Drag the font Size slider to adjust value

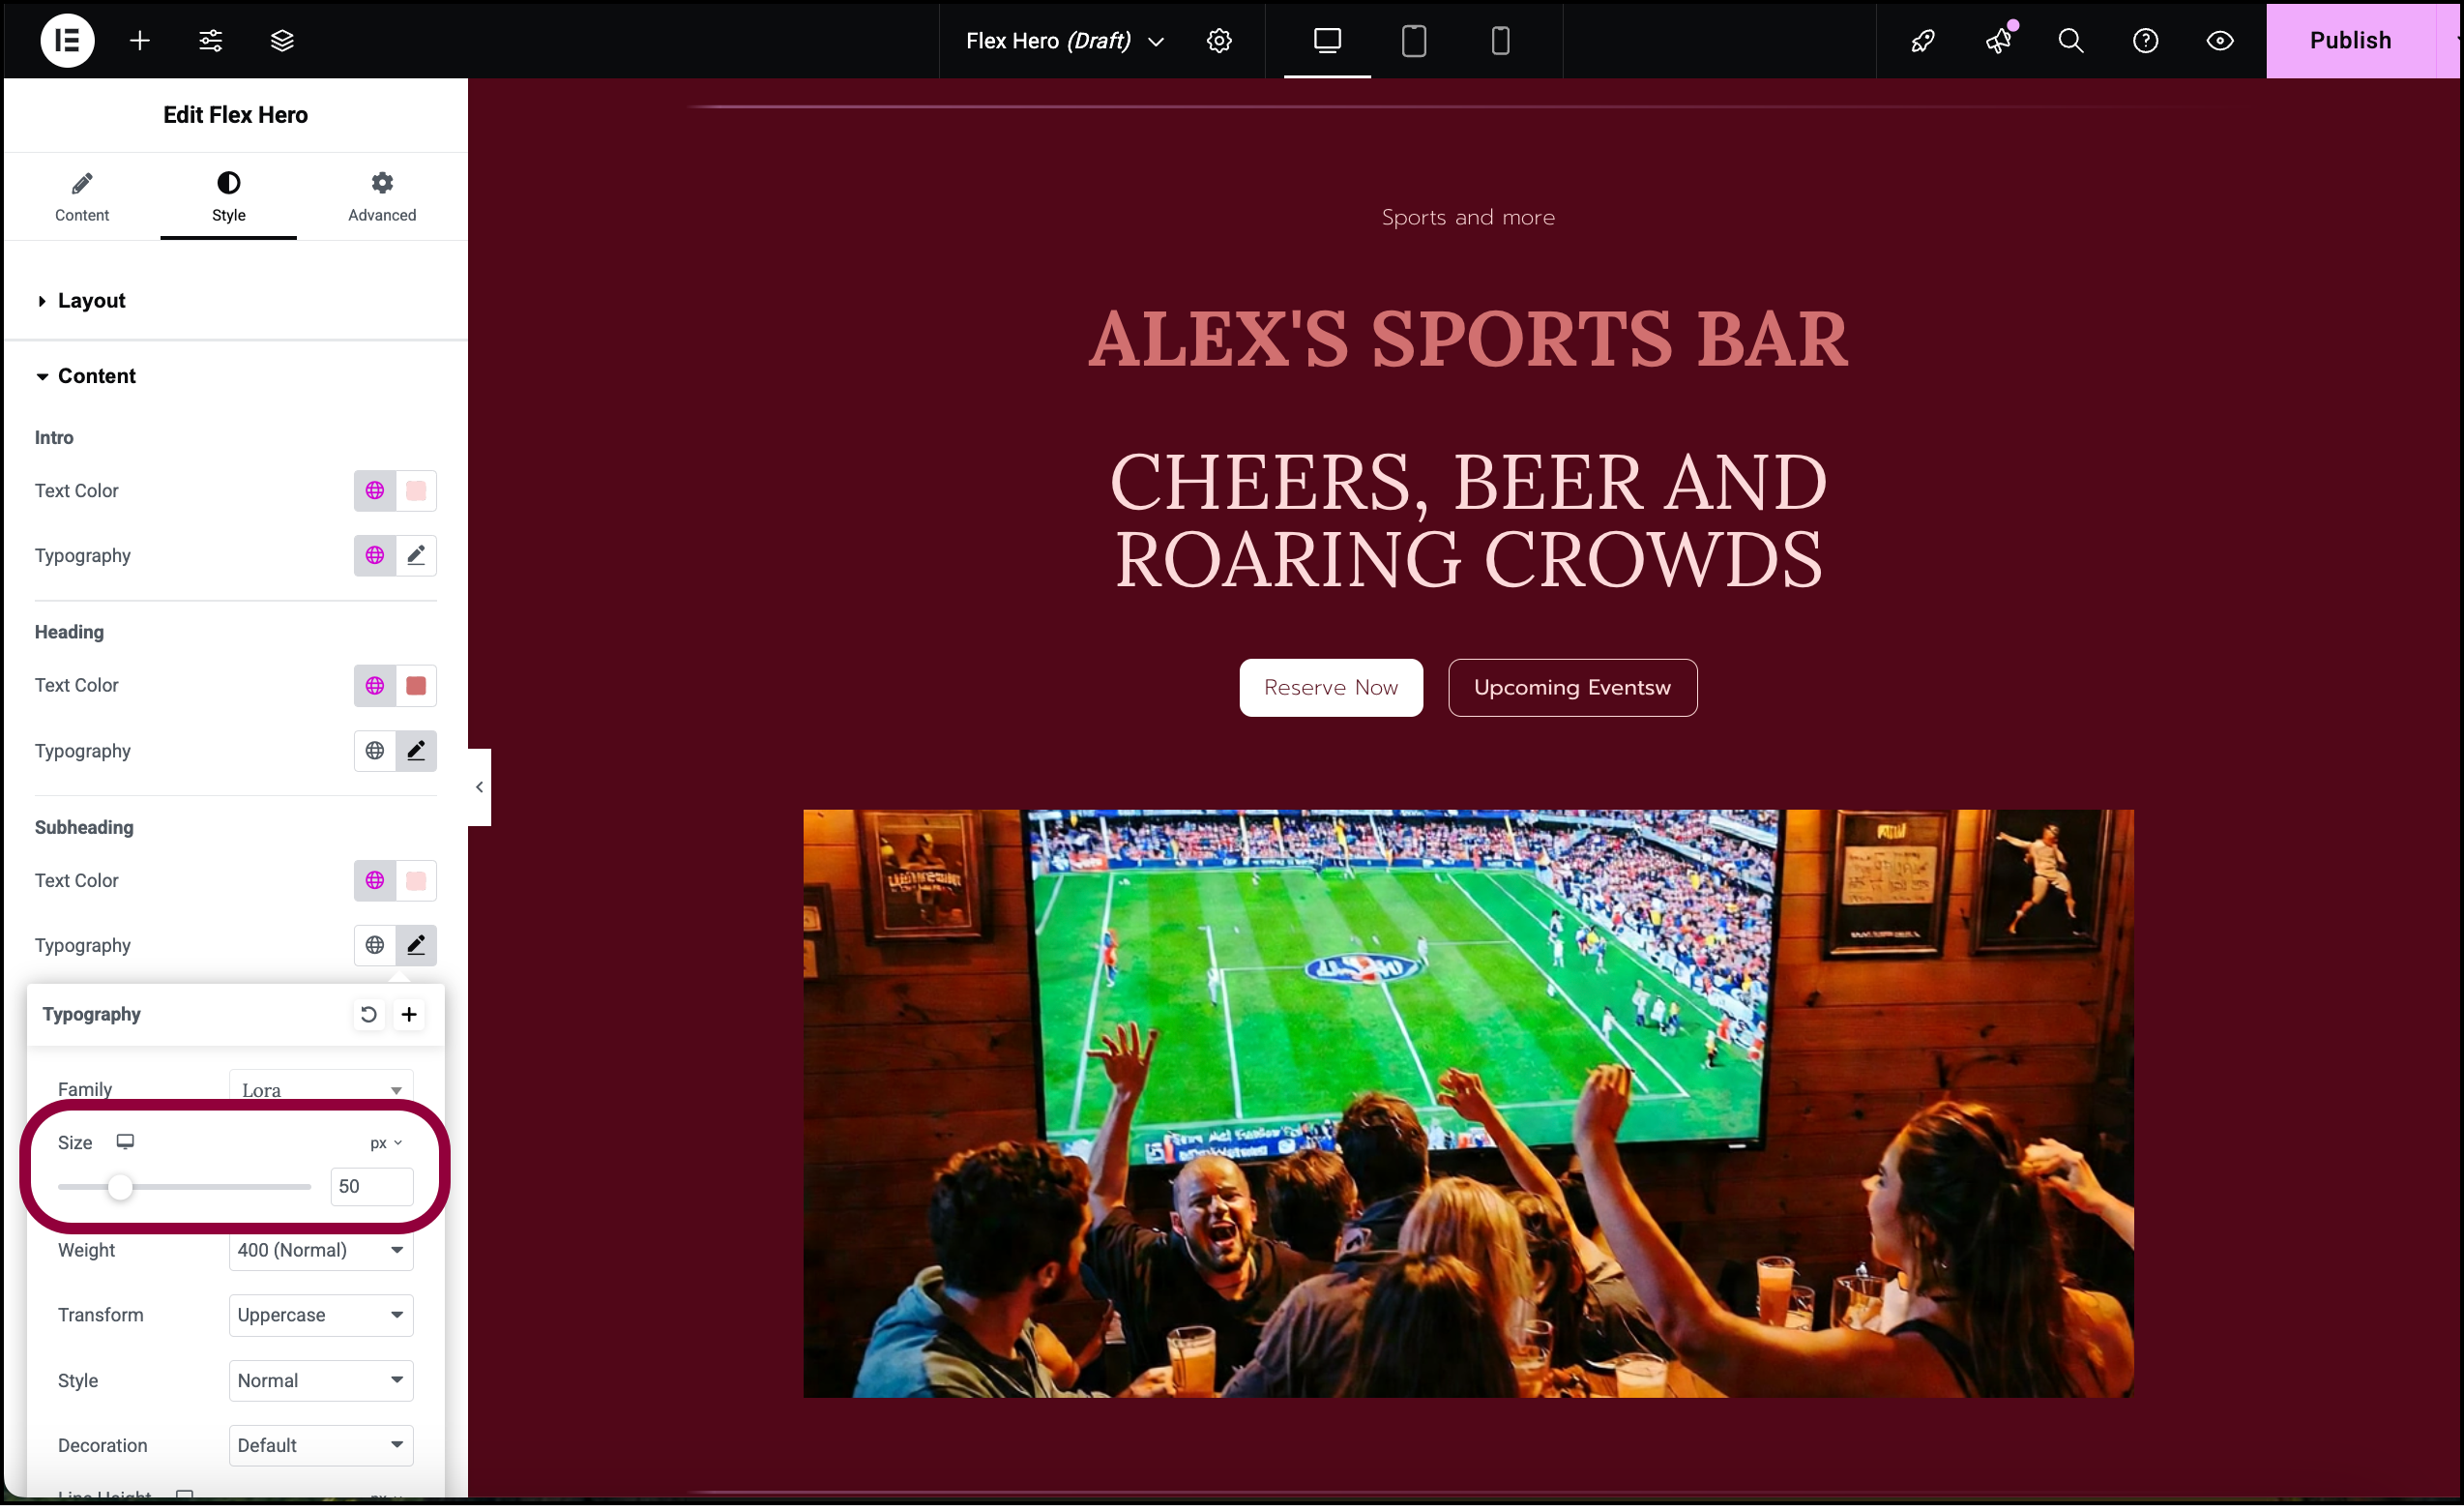tap(122, 1185)
